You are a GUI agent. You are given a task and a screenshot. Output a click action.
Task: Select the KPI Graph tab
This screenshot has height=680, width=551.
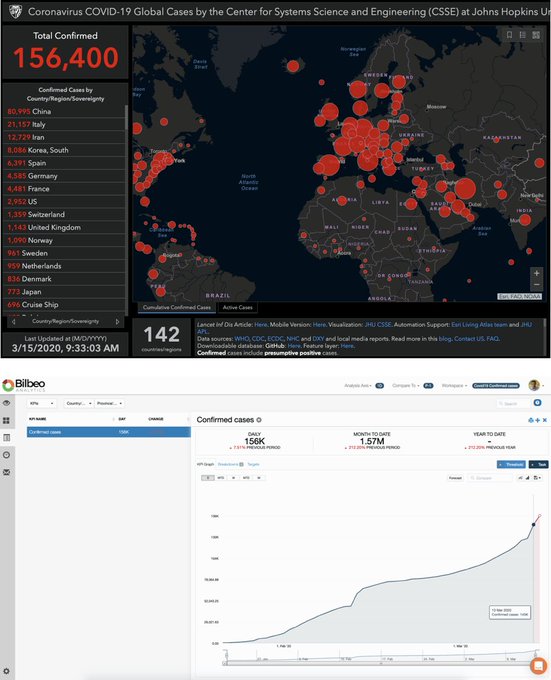point(205,464)
